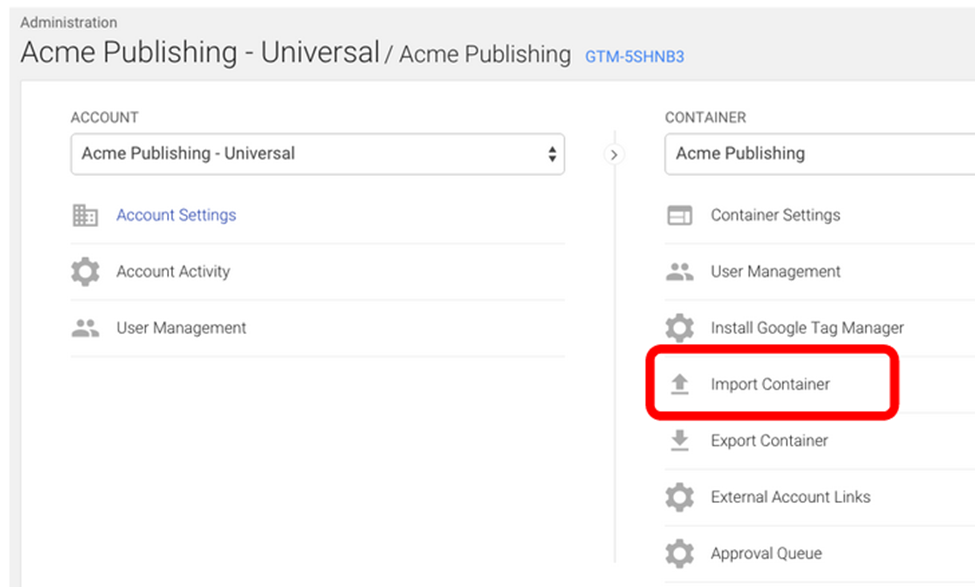Open the Acme Publishing - Universal account dropdown

[x=317, y=154]
